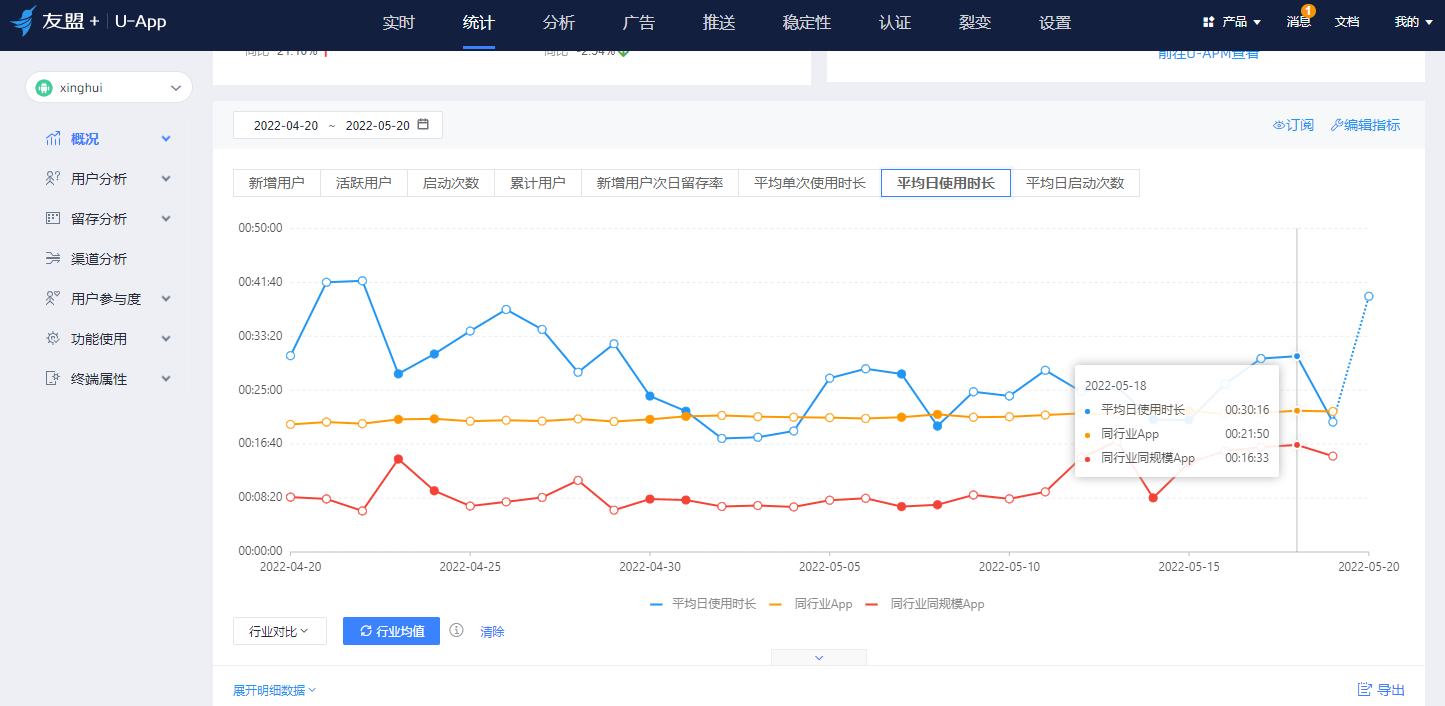Viewport: 1445px width, 706px height.
Task: Click the 清除 link to clear comparison
Action: (492, 631)
